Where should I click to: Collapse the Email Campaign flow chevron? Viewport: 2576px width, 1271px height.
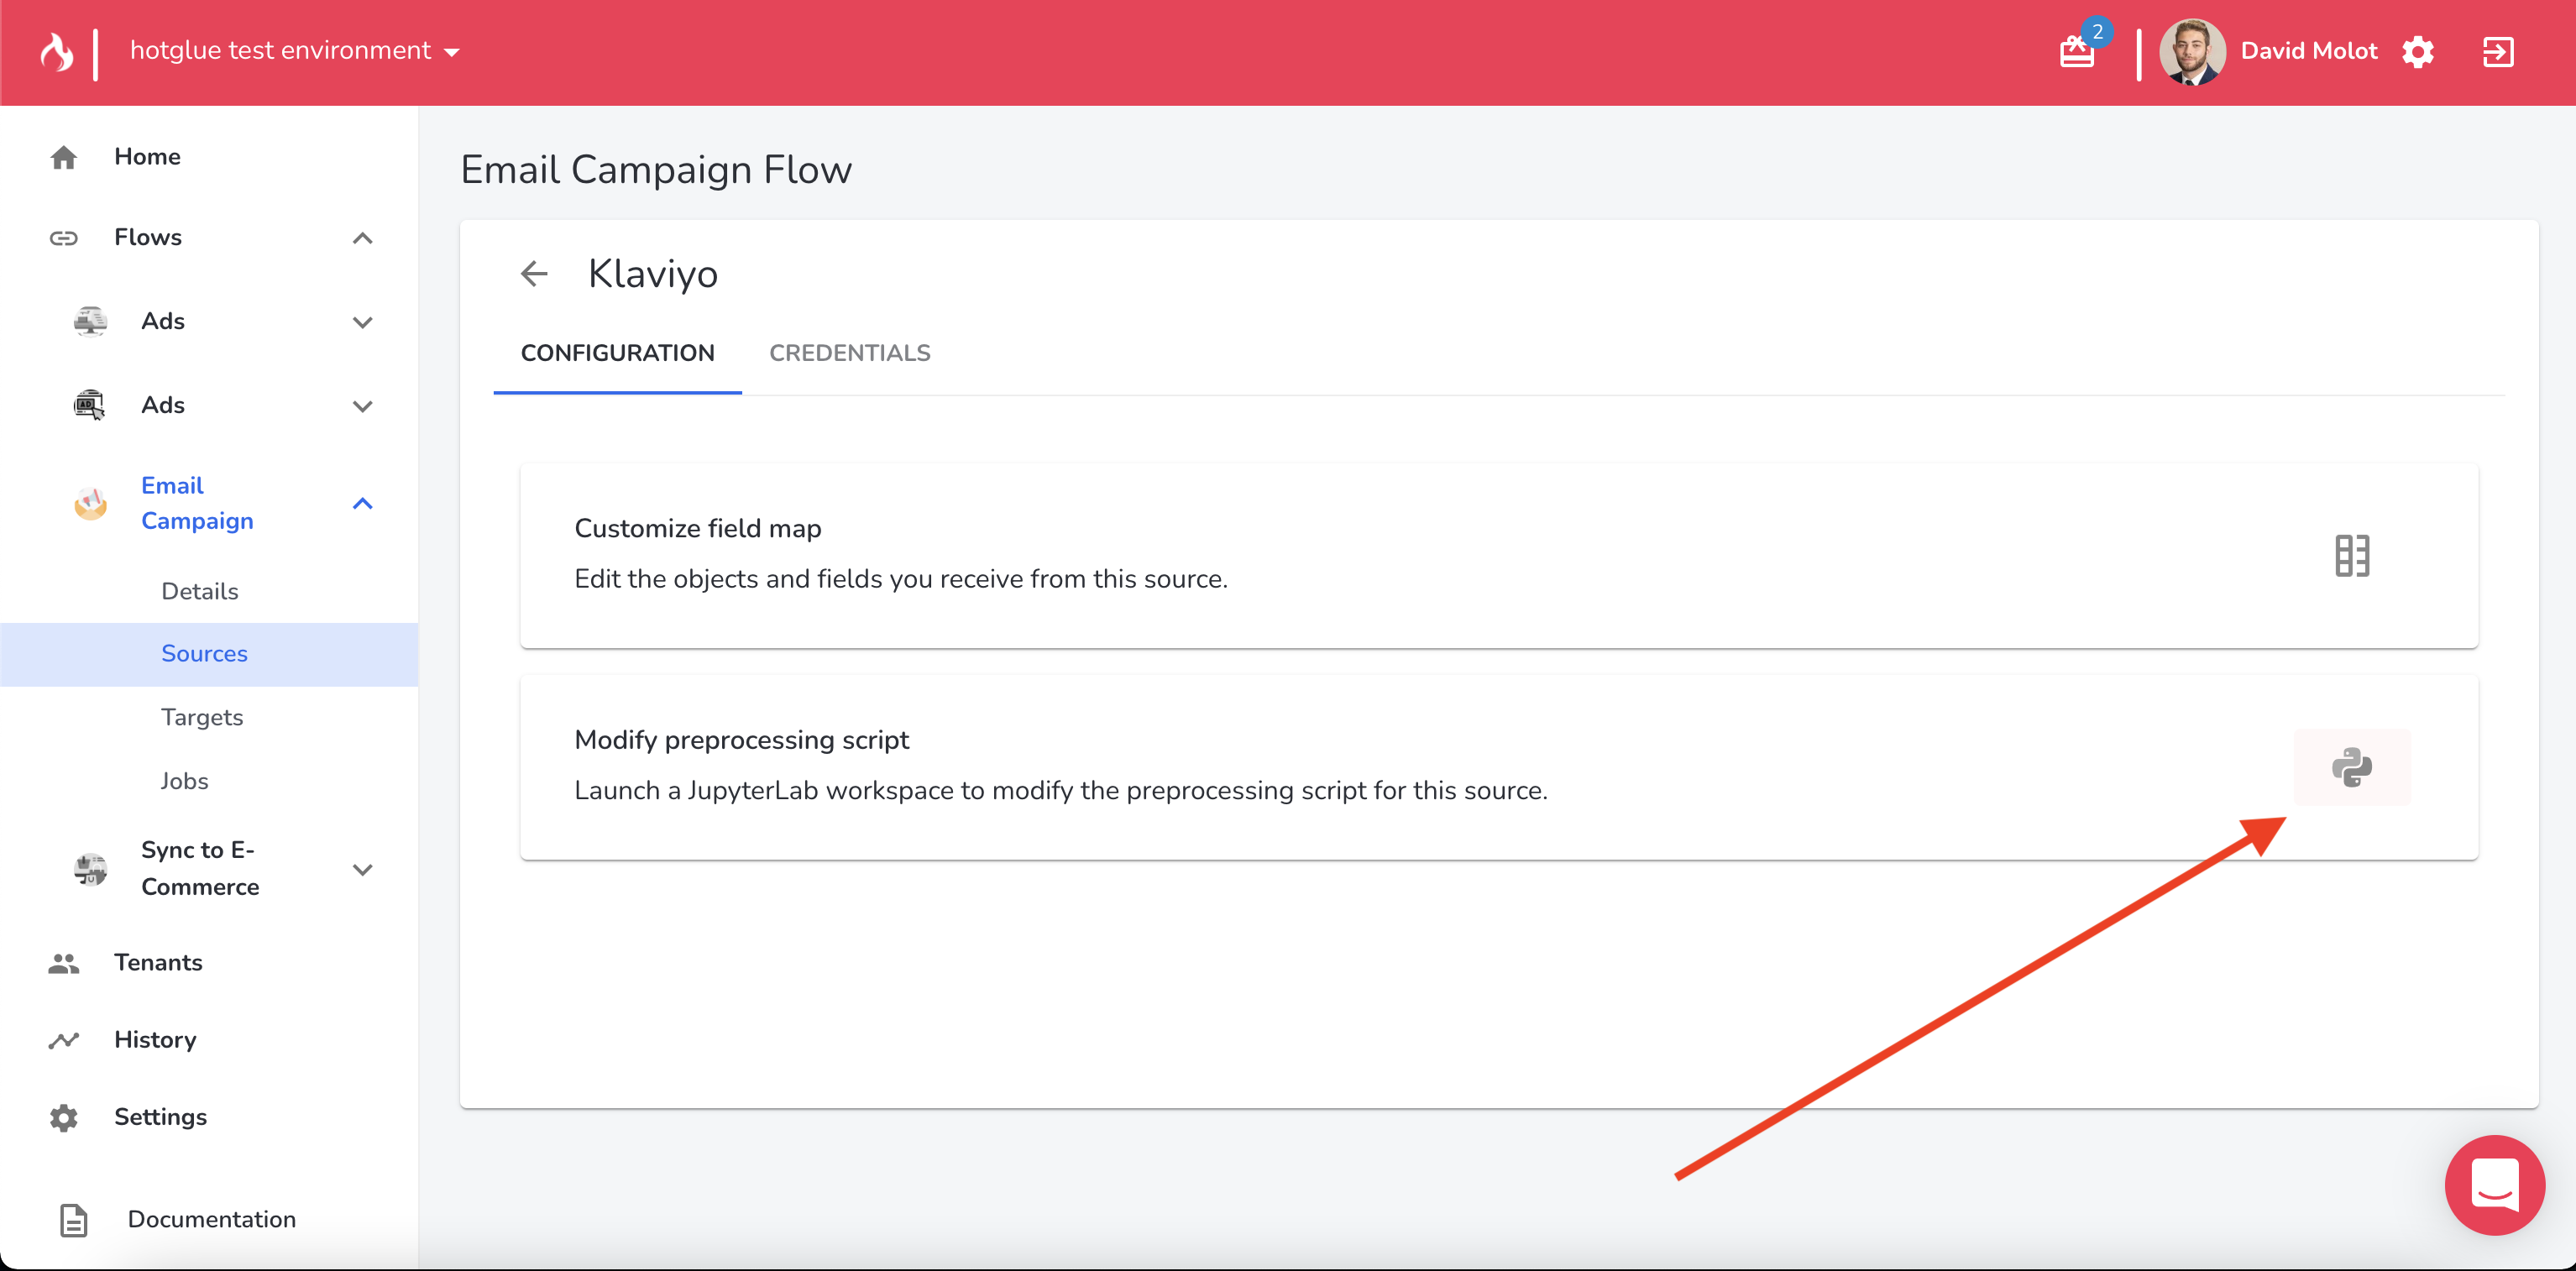pos(362,504)
